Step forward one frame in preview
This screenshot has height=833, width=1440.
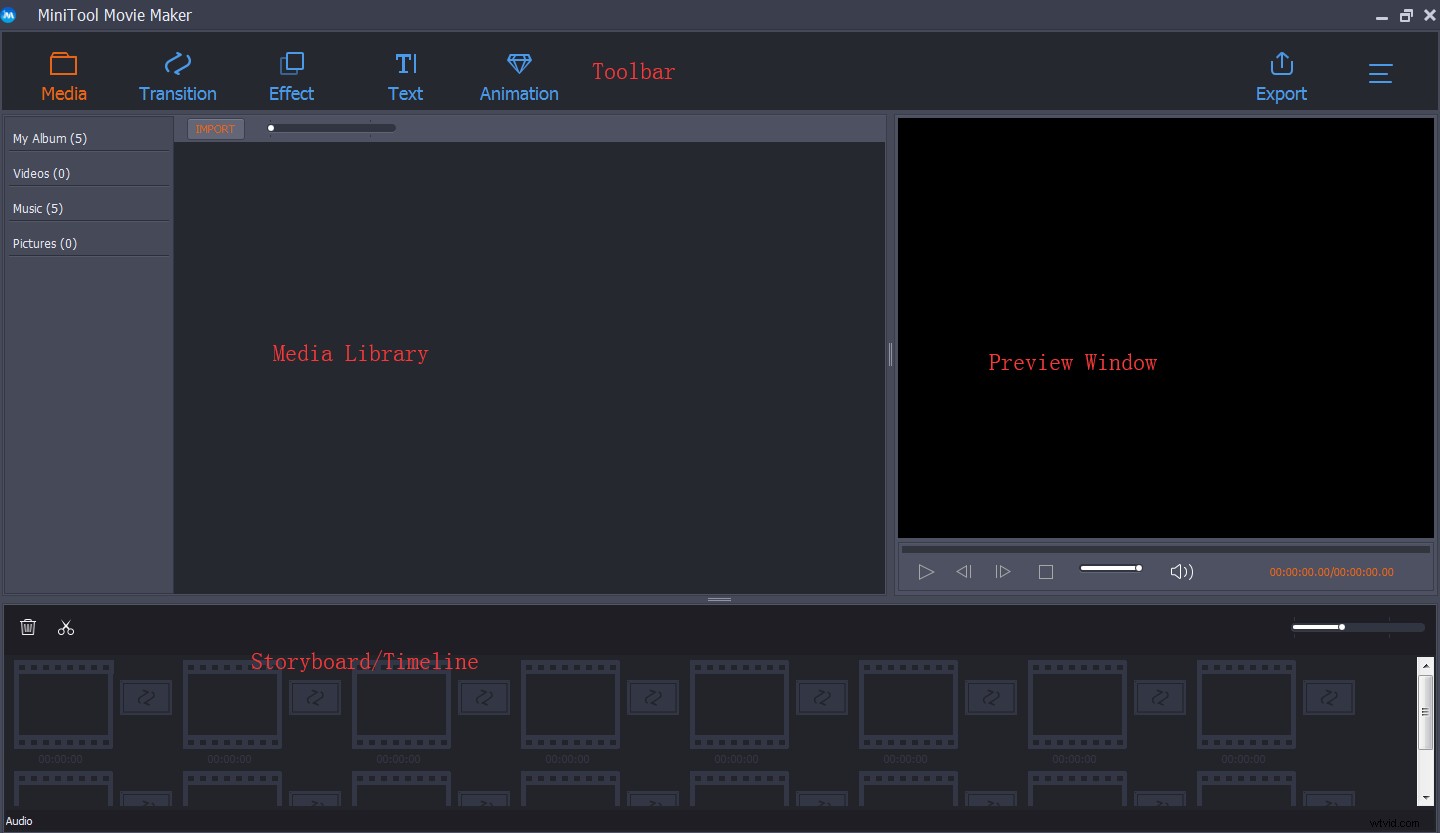pos(1003,571)
